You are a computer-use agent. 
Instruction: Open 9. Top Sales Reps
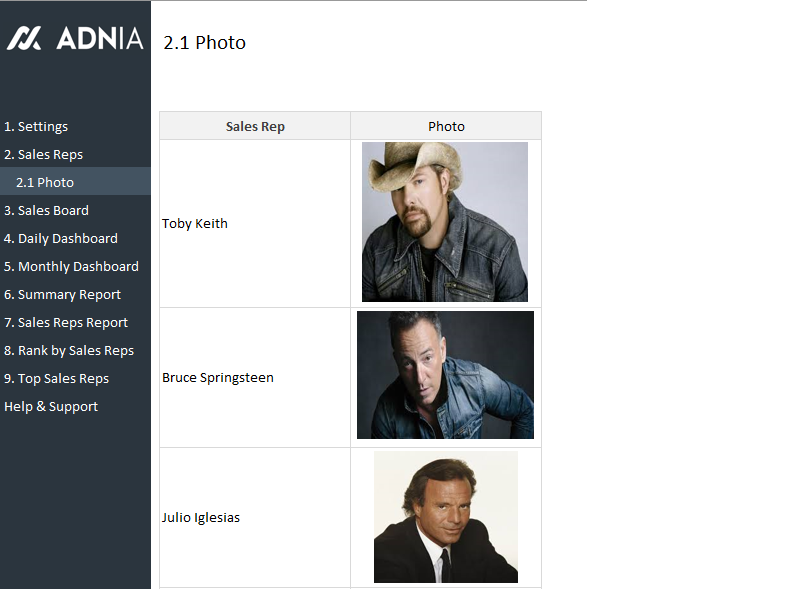click(x=56, y=379)
